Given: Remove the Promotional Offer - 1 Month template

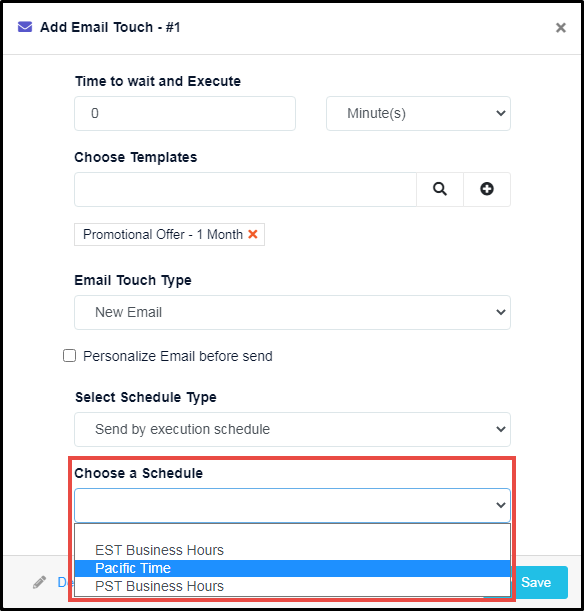Looking at the screenshot, I should [x=253, y=234].
